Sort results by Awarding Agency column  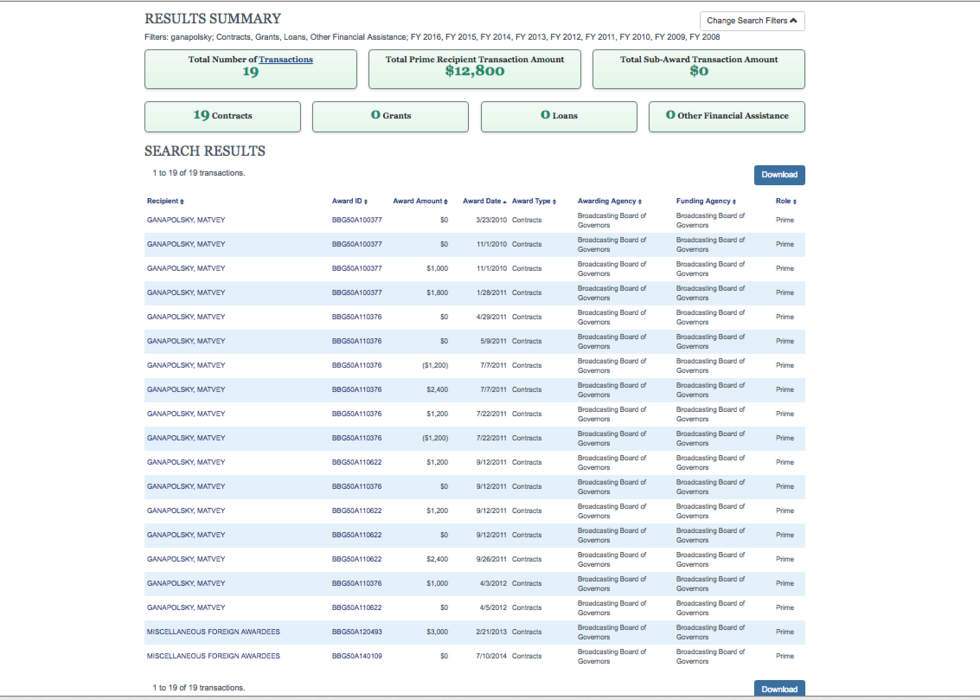[609, 201]
